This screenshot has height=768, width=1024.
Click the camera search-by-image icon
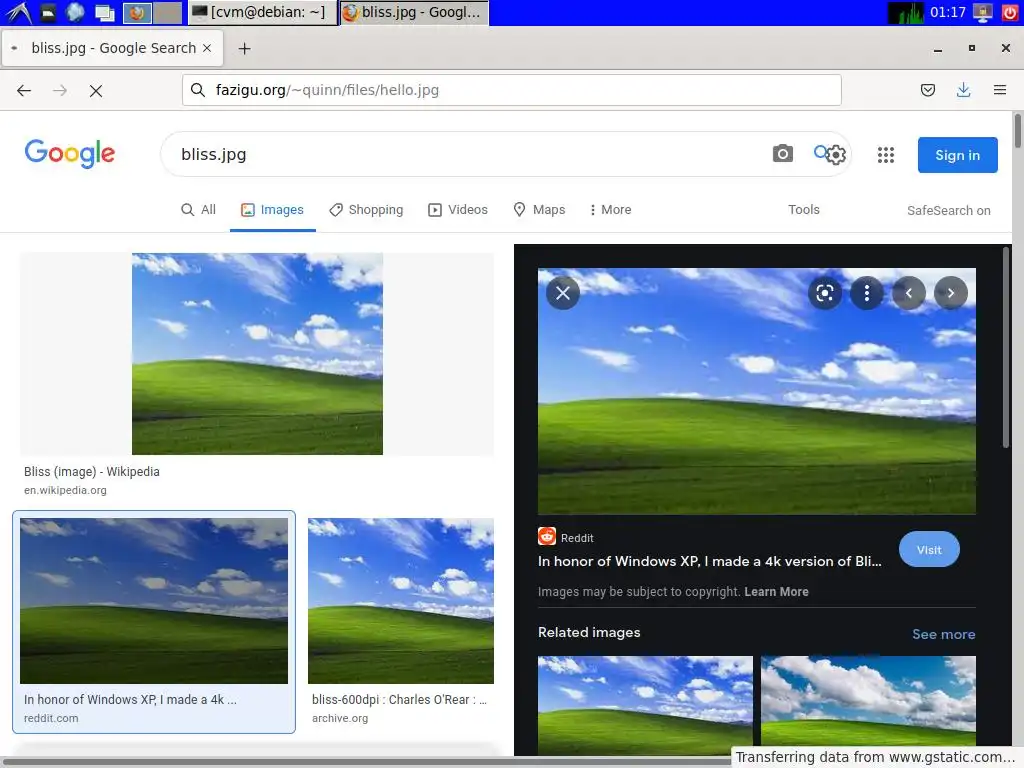(782, 153)
